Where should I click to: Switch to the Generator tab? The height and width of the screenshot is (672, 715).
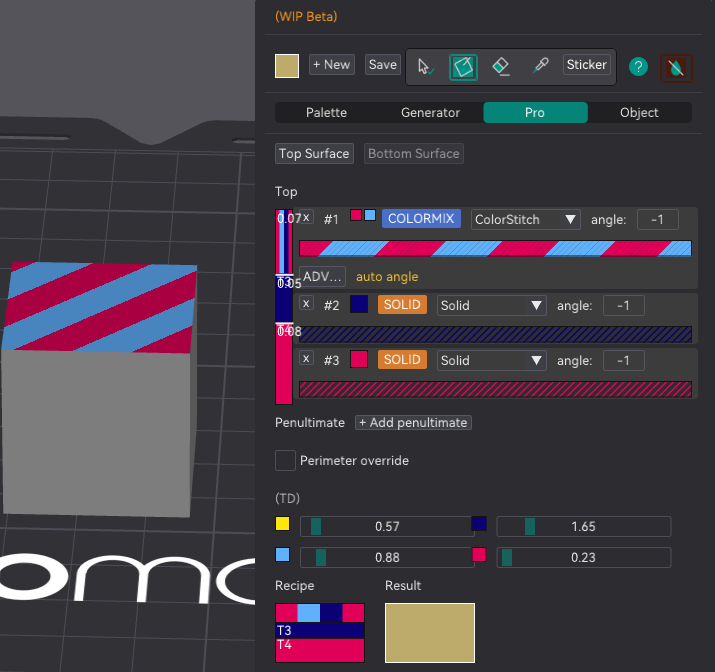pos(430,113)
